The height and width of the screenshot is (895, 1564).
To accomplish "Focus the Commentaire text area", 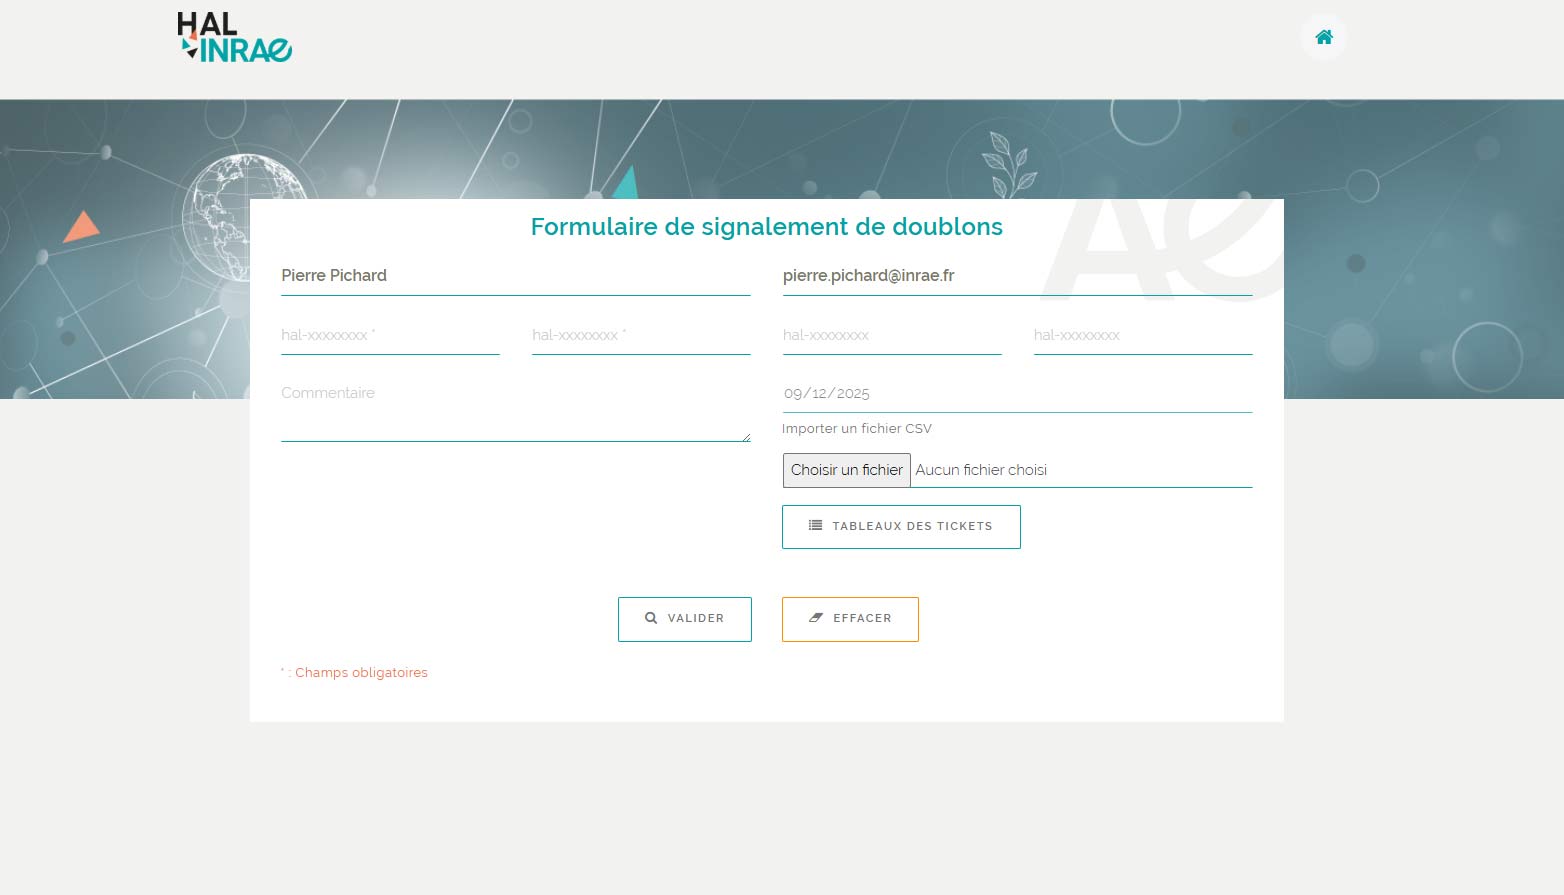I will tap(514, 410).
